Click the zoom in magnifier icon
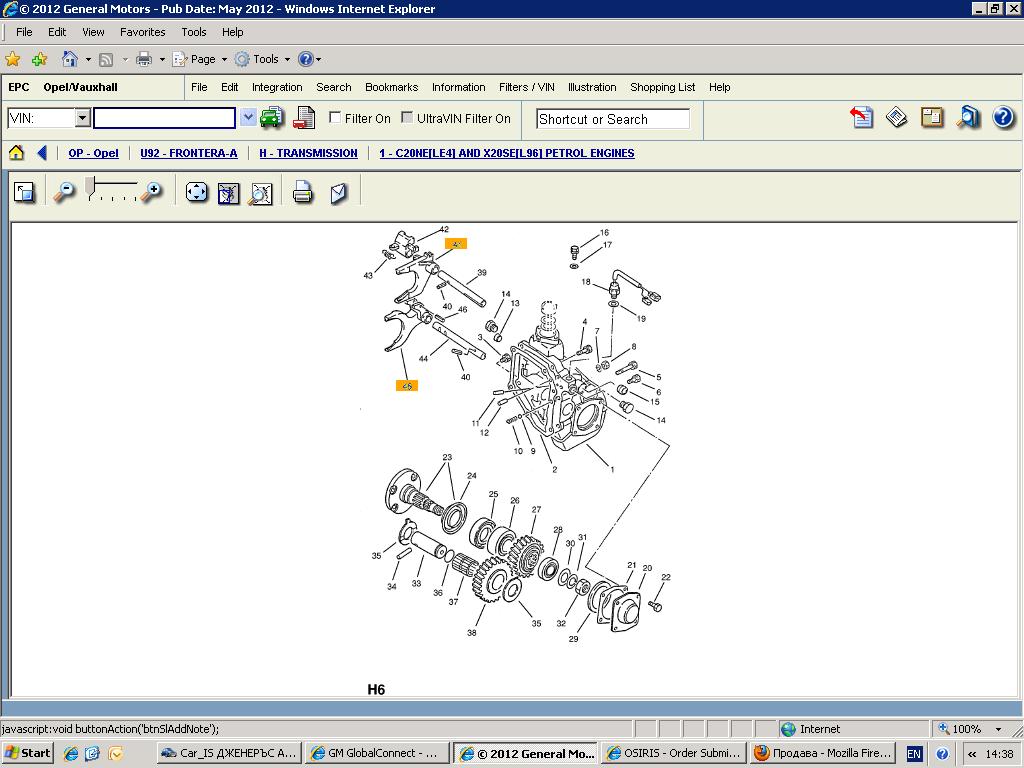Image resolution: width=1024 pixels, height=768 pixels. click(x=151, y=192)
